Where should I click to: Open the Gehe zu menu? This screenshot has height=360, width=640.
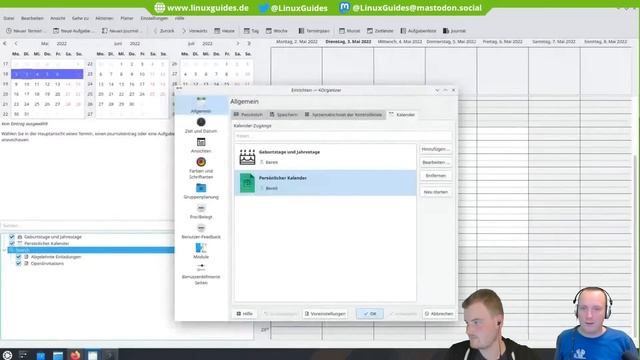(80, 18)
